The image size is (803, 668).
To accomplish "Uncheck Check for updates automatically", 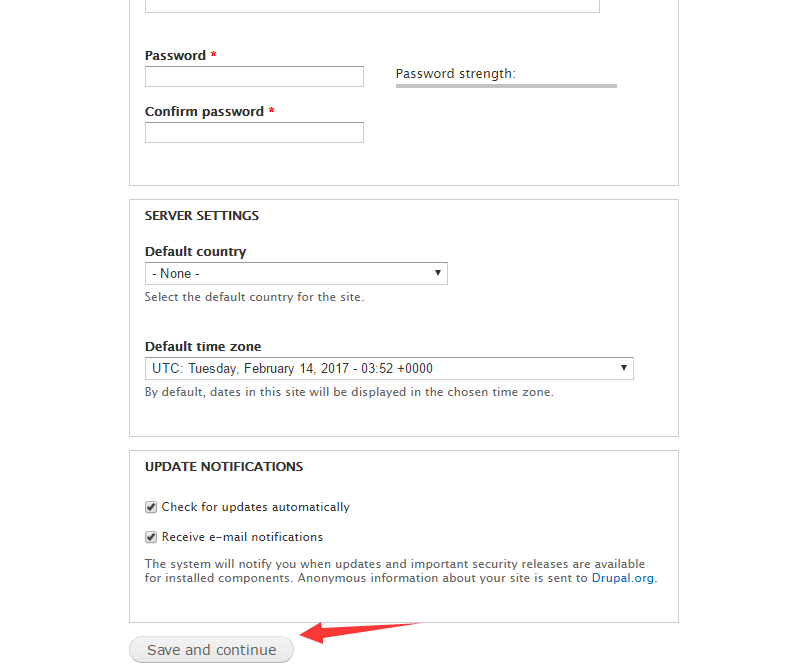I will click(151, 507).
